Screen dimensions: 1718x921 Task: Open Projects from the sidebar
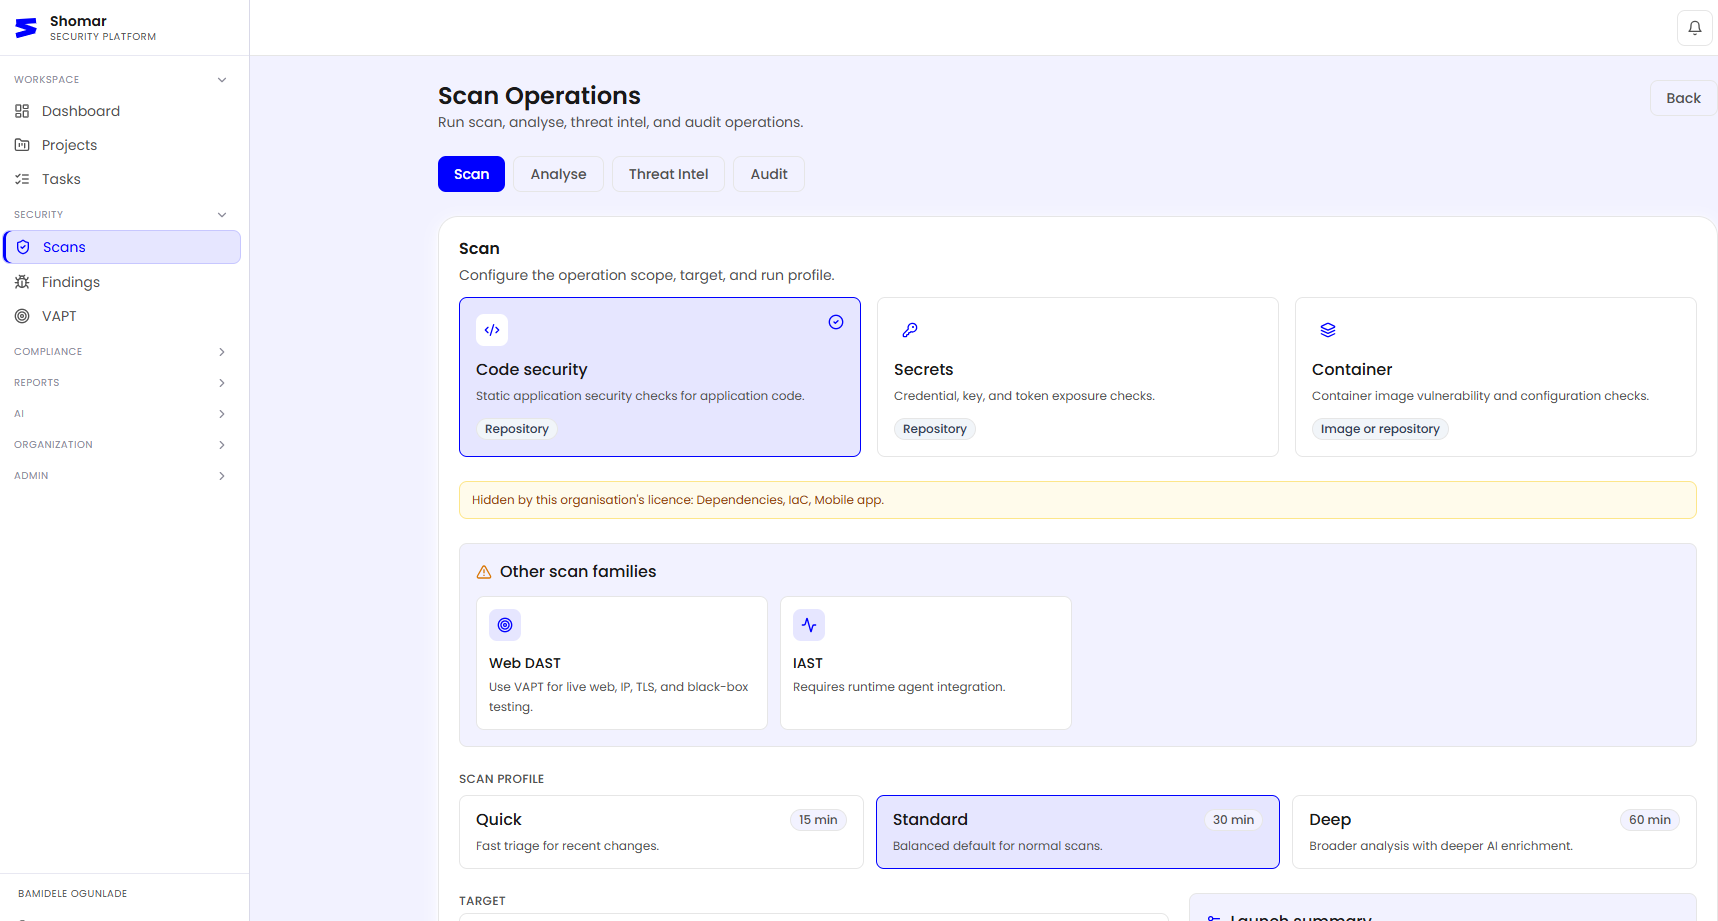(x=122, y=145)
